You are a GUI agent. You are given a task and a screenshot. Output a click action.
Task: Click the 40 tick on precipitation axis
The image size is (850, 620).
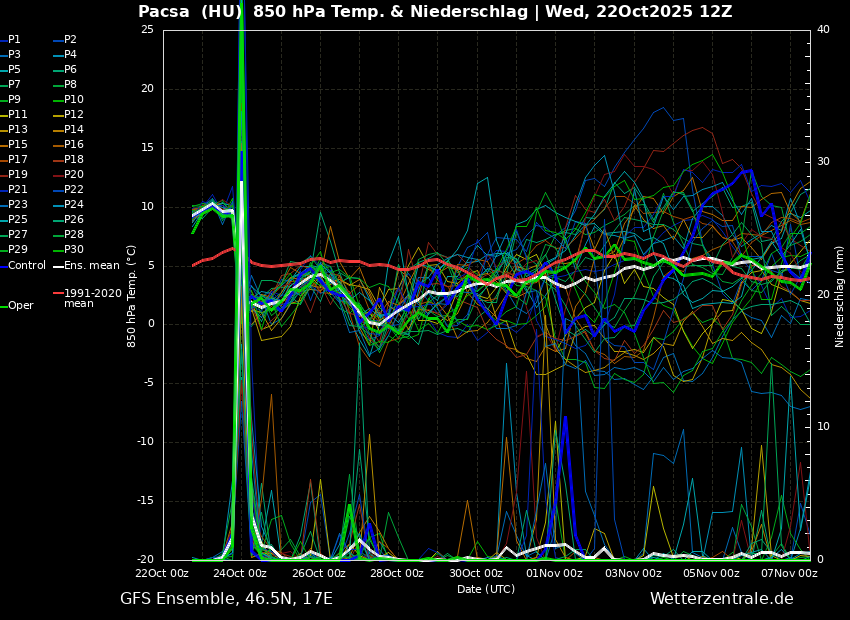823,30
